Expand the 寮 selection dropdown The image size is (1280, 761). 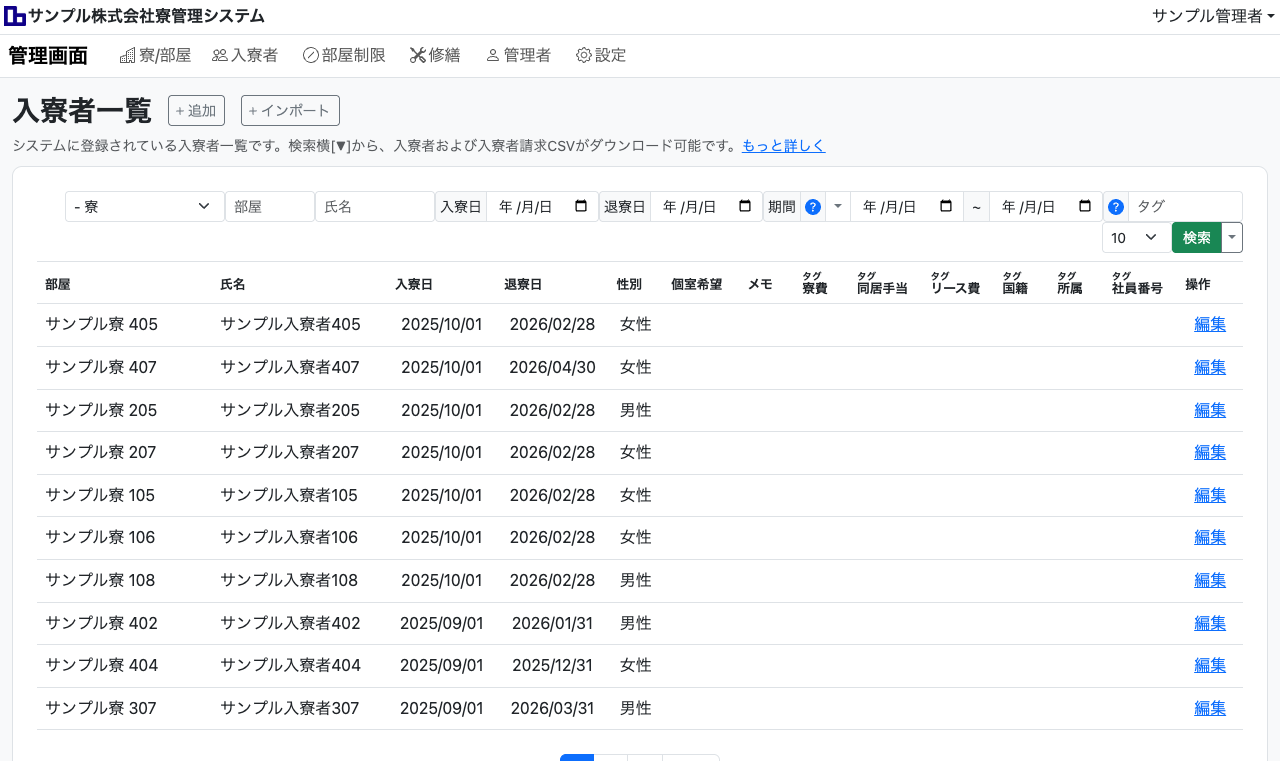point(145,207)
